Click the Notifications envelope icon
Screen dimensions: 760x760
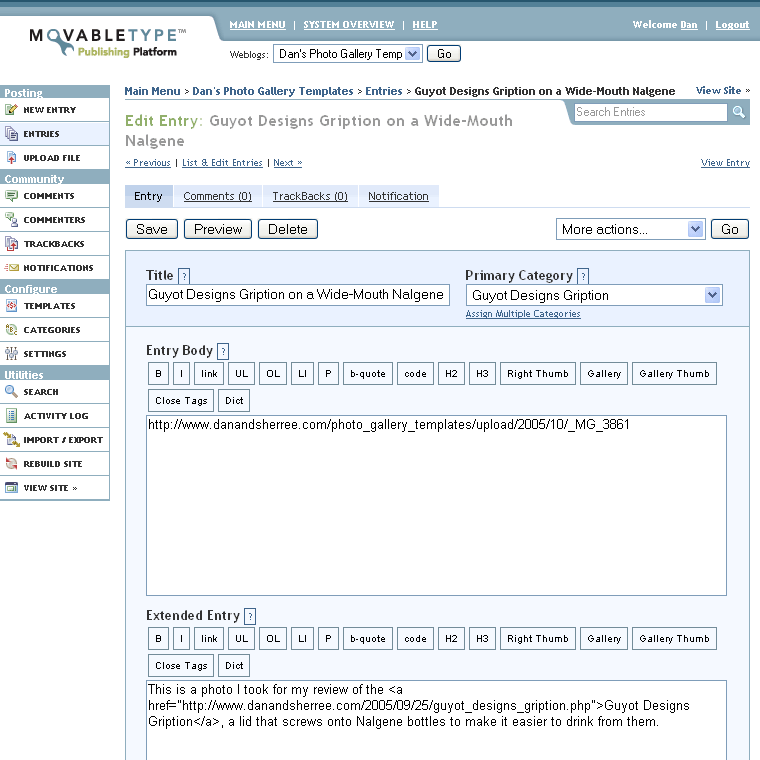point(11,268)
